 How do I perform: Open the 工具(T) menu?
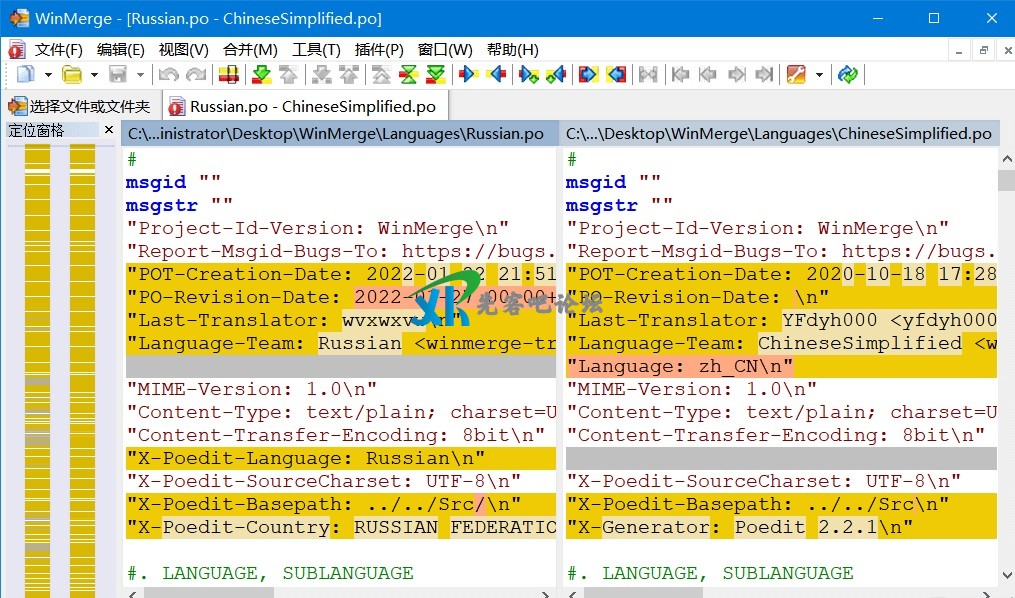tap(316, 50)
